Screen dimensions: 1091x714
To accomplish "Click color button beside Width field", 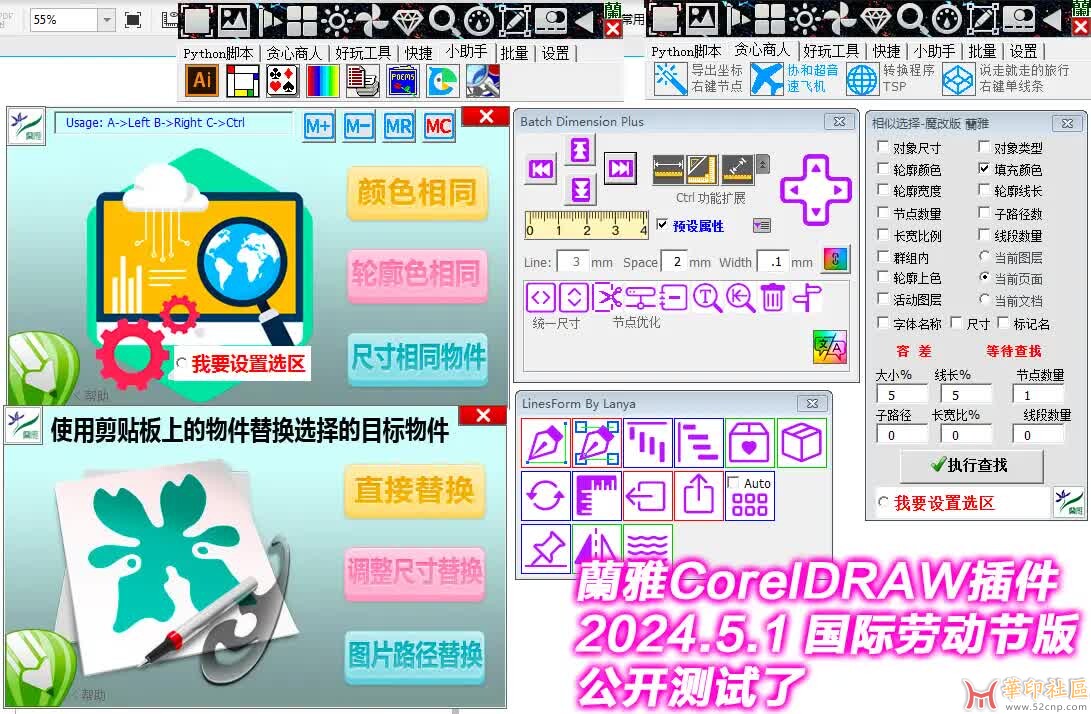I will click(x=835, y=260).
